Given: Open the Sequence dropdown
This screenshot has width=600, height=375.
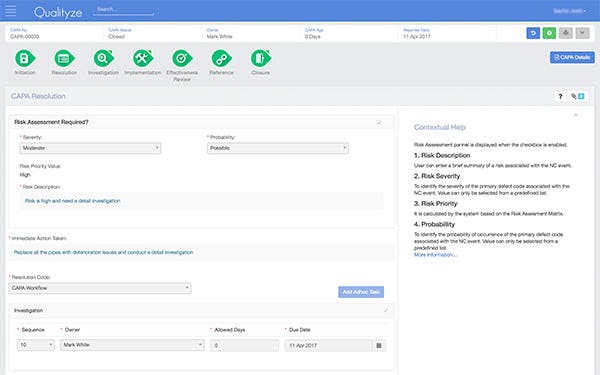Looking at the screenshot, I should (x=36, y=345).
